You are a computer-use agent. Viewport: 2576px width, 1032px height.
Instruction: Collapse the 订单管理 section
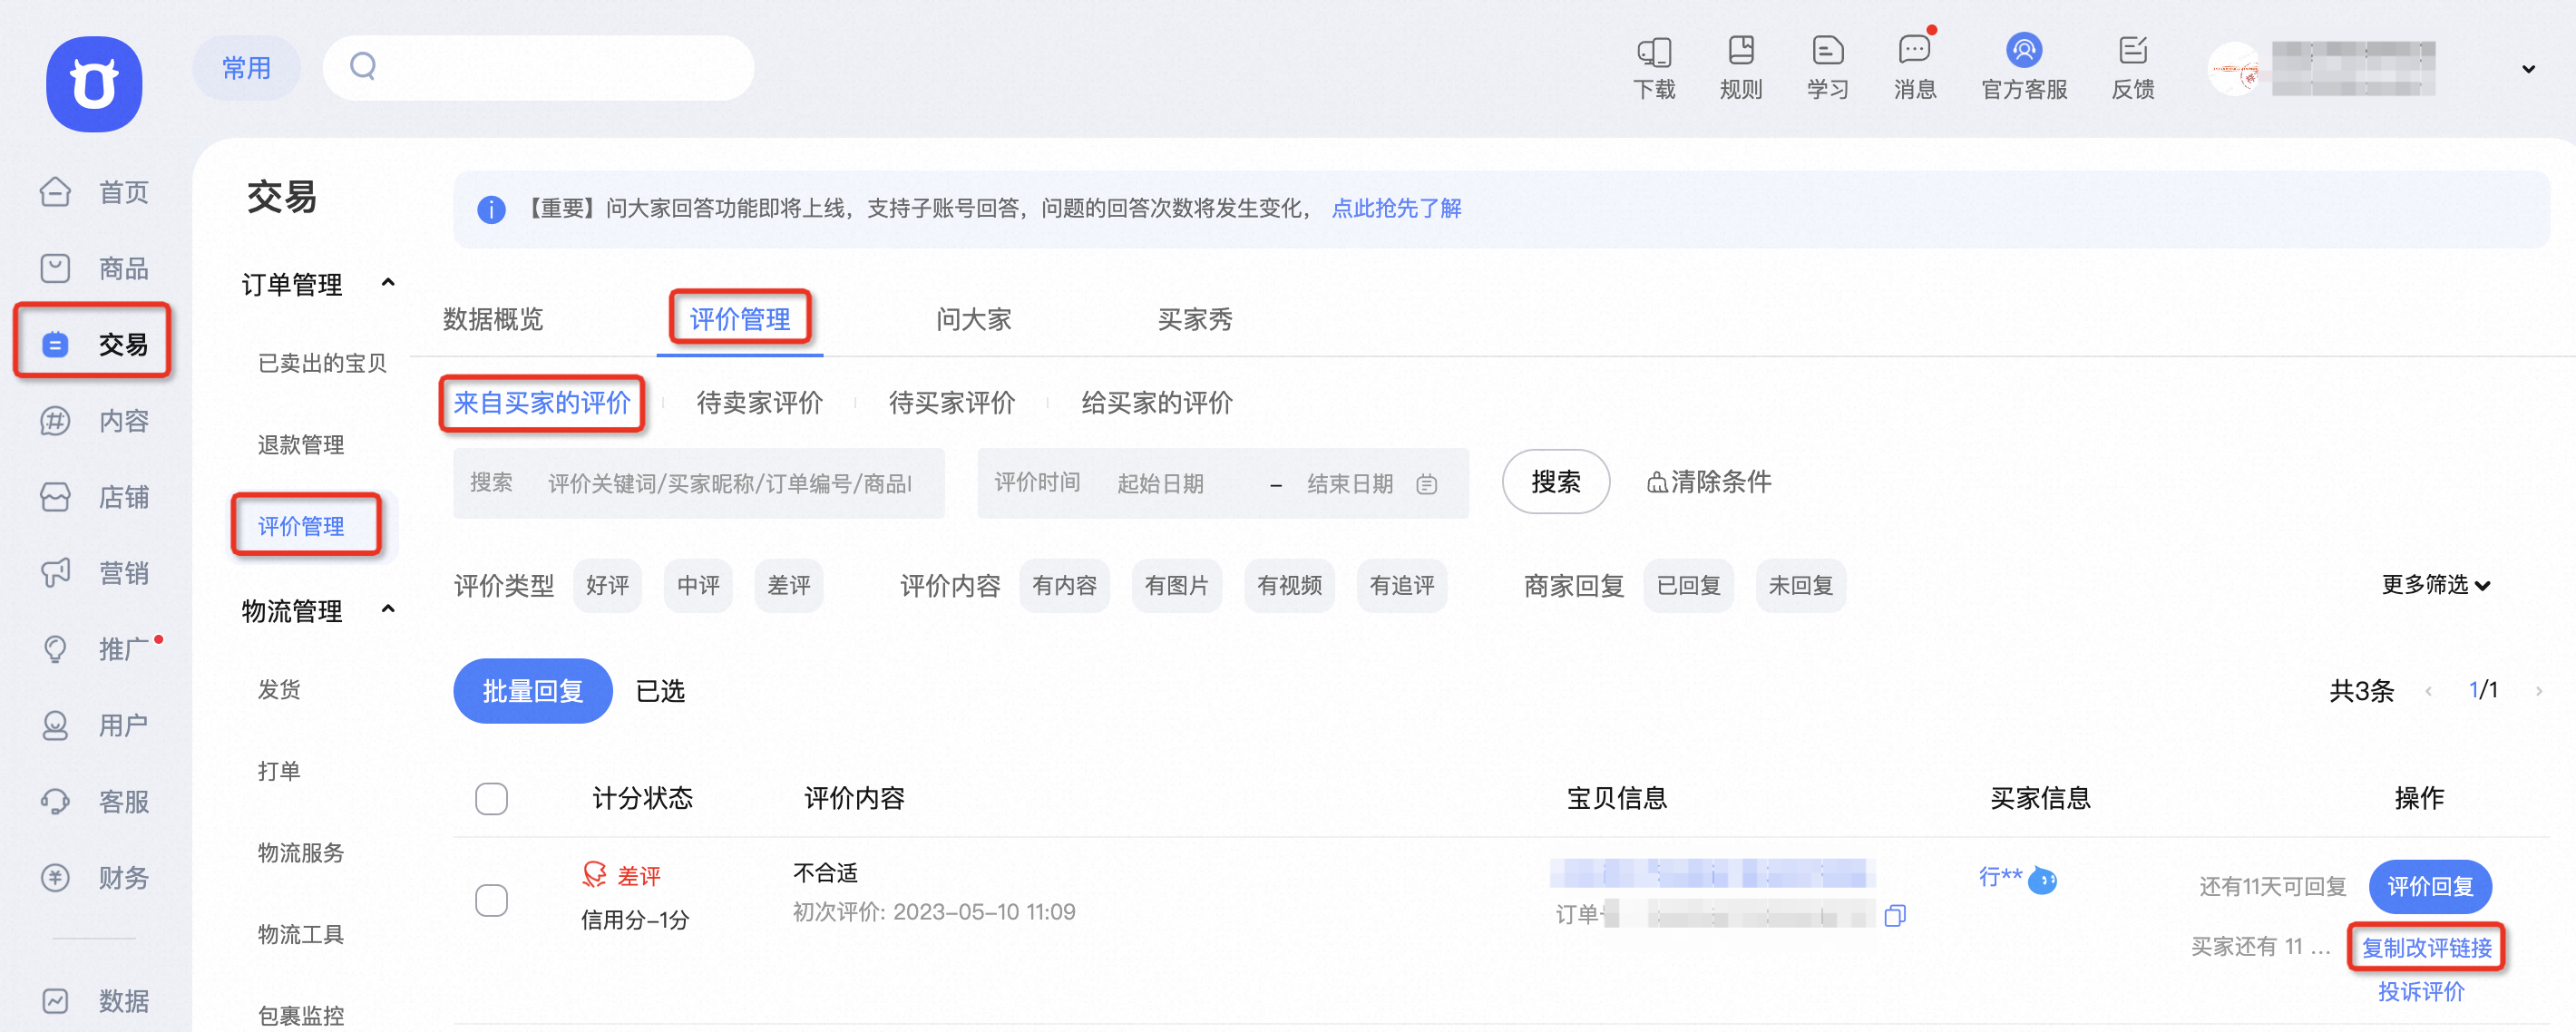(x=388, y=283)
